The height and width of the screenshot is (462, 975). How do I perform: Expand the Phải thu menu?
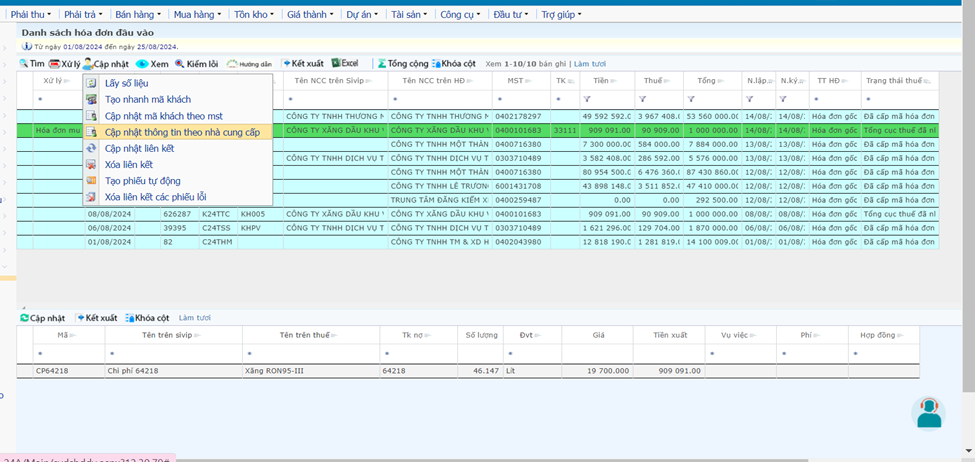coord(32,15)
